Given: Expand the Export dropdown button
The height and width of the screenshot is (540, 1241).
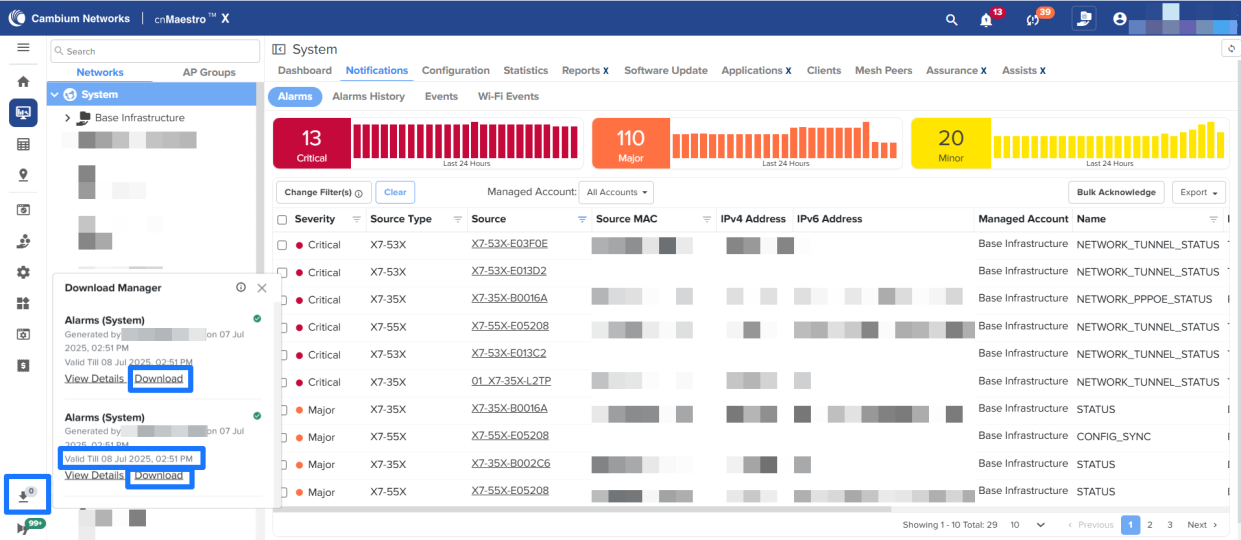Looking at the screenshot, I should pyautogui.click(x=1201, y=192).
